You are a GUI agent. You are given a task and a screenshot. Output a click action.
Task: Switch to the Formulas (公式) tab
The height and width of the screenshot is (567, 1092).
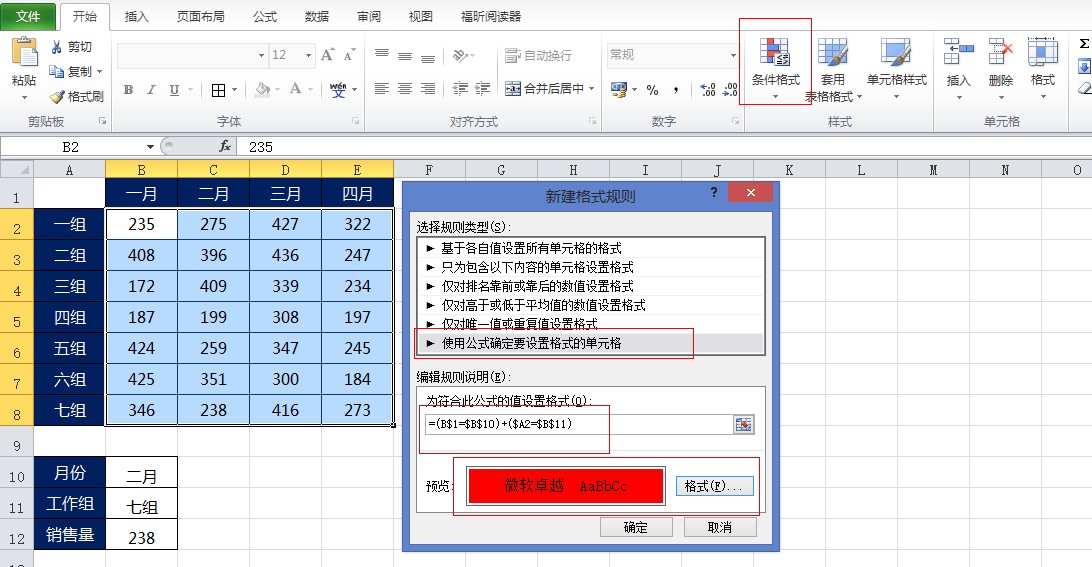265,17
